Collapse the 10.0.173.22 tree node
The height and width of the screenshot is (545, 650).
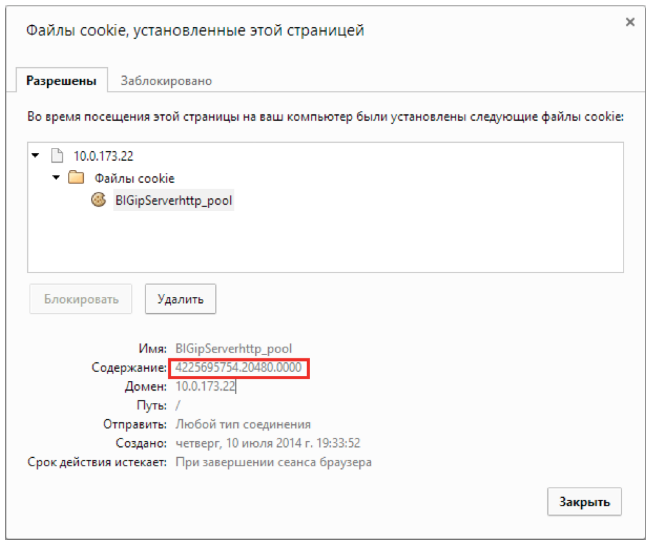coord(36,156)
